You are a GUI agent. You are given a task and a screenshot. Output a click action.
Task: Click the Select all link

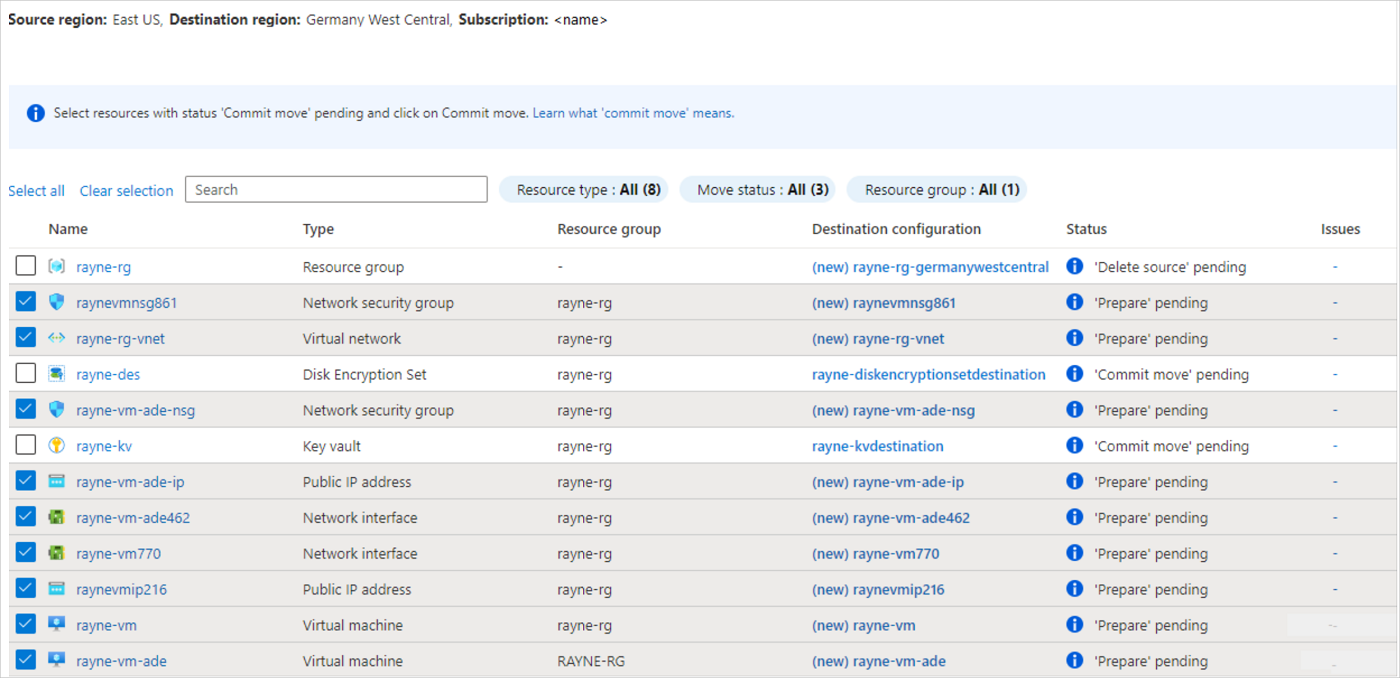pos(36,191)
